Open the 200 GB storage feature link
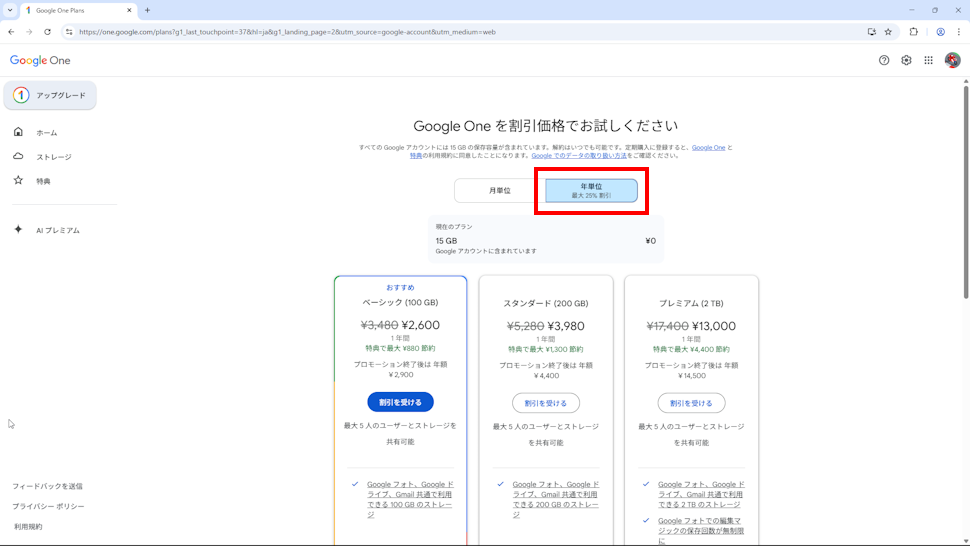The image size is (970, 546). pos(556,500)
